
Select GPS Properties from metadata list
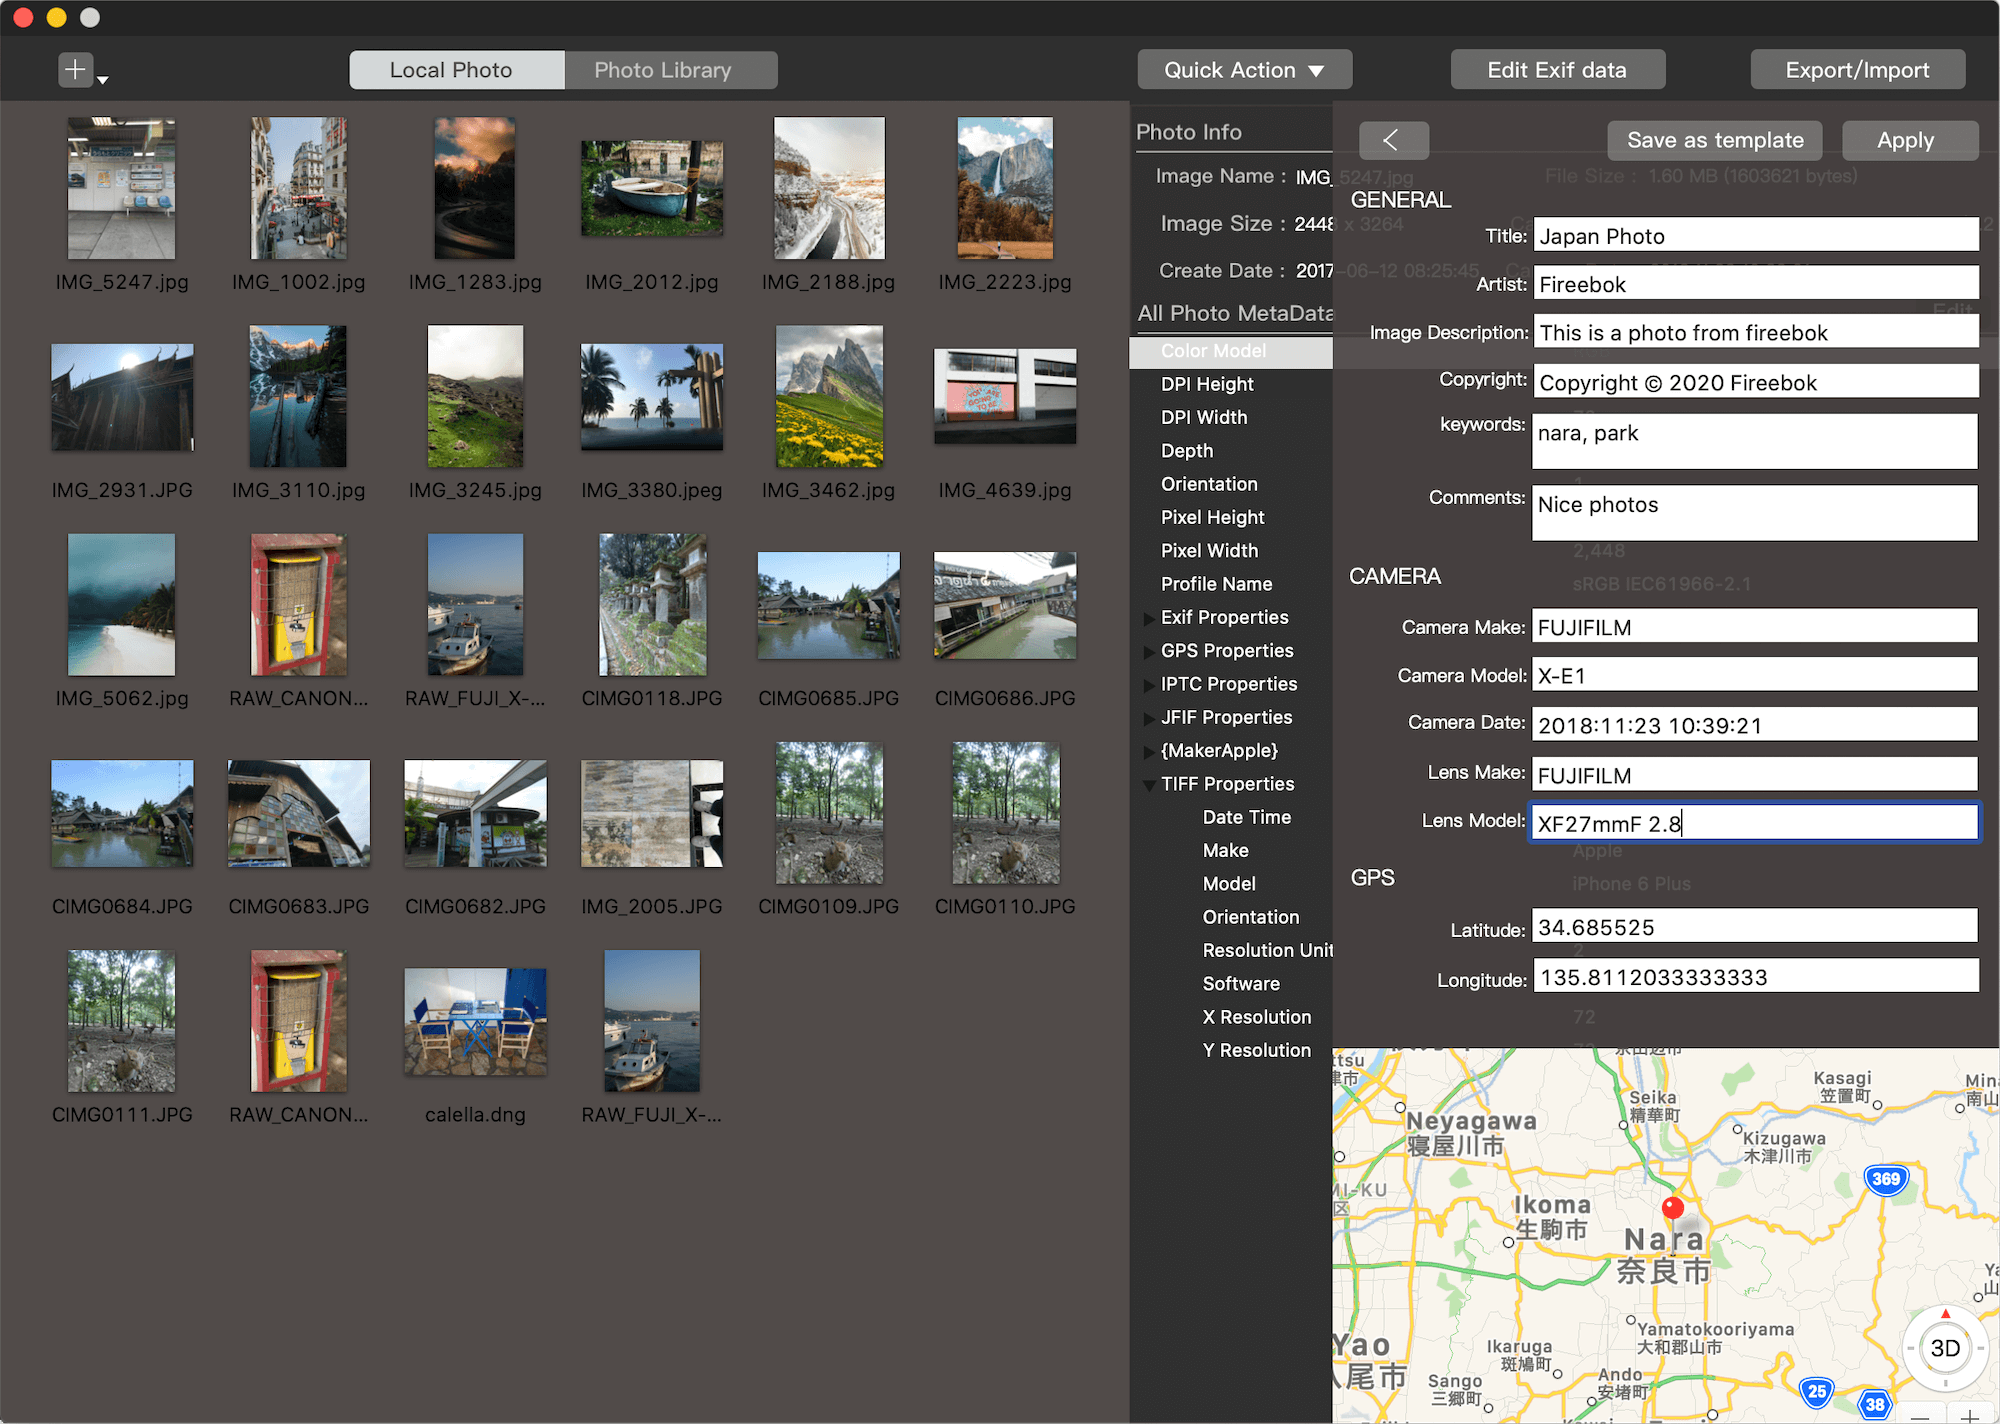(x=1228, y=649)
